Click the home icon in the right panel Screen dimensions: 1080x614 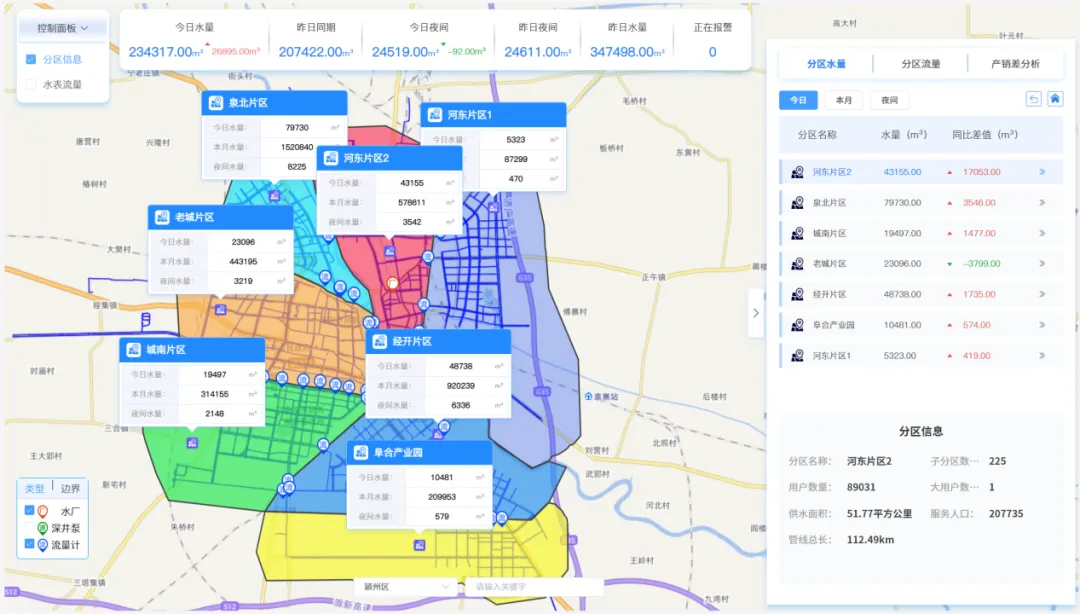click(1054, 99)
